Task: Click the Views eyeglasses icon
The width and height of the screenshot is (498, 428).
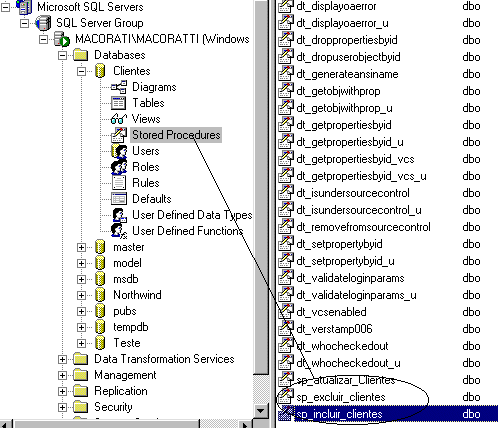Action: (x=119, y=119)
